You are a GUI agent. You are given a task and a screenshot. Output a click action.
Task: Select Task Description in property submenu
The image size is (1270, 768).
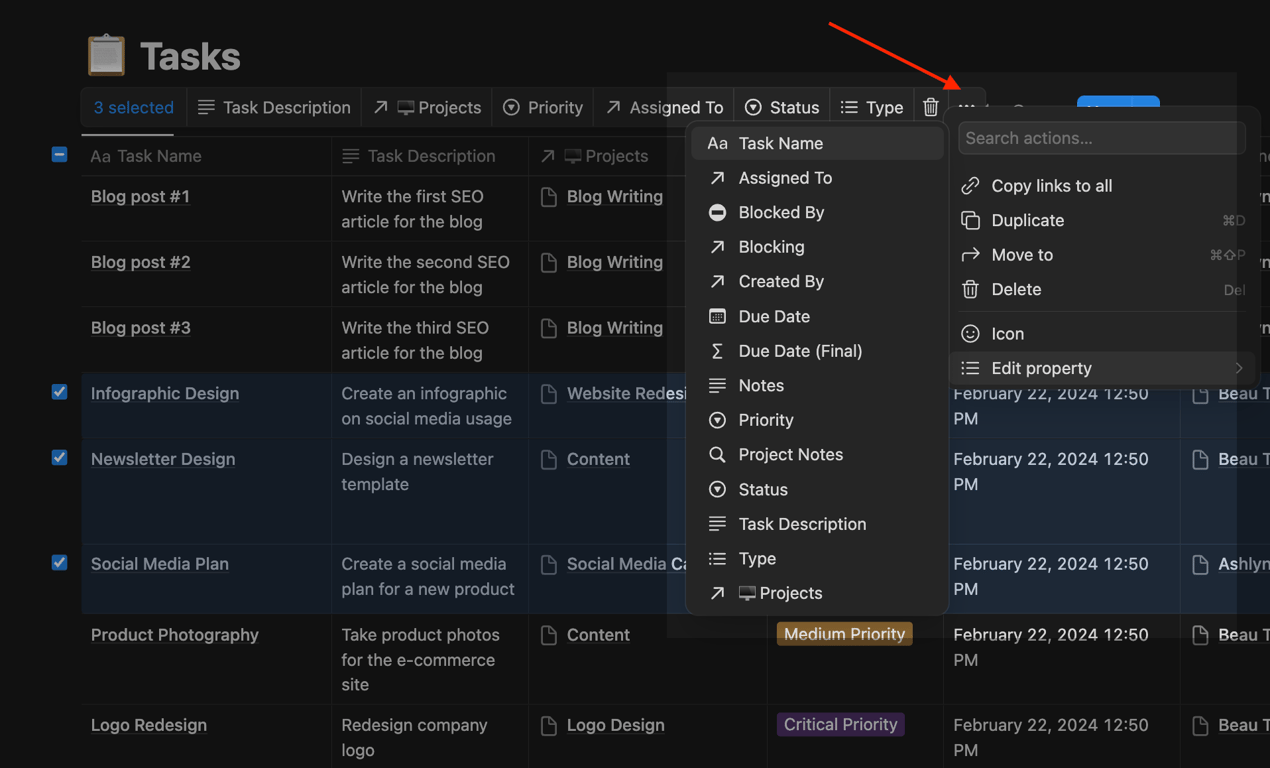click(817, 524)
